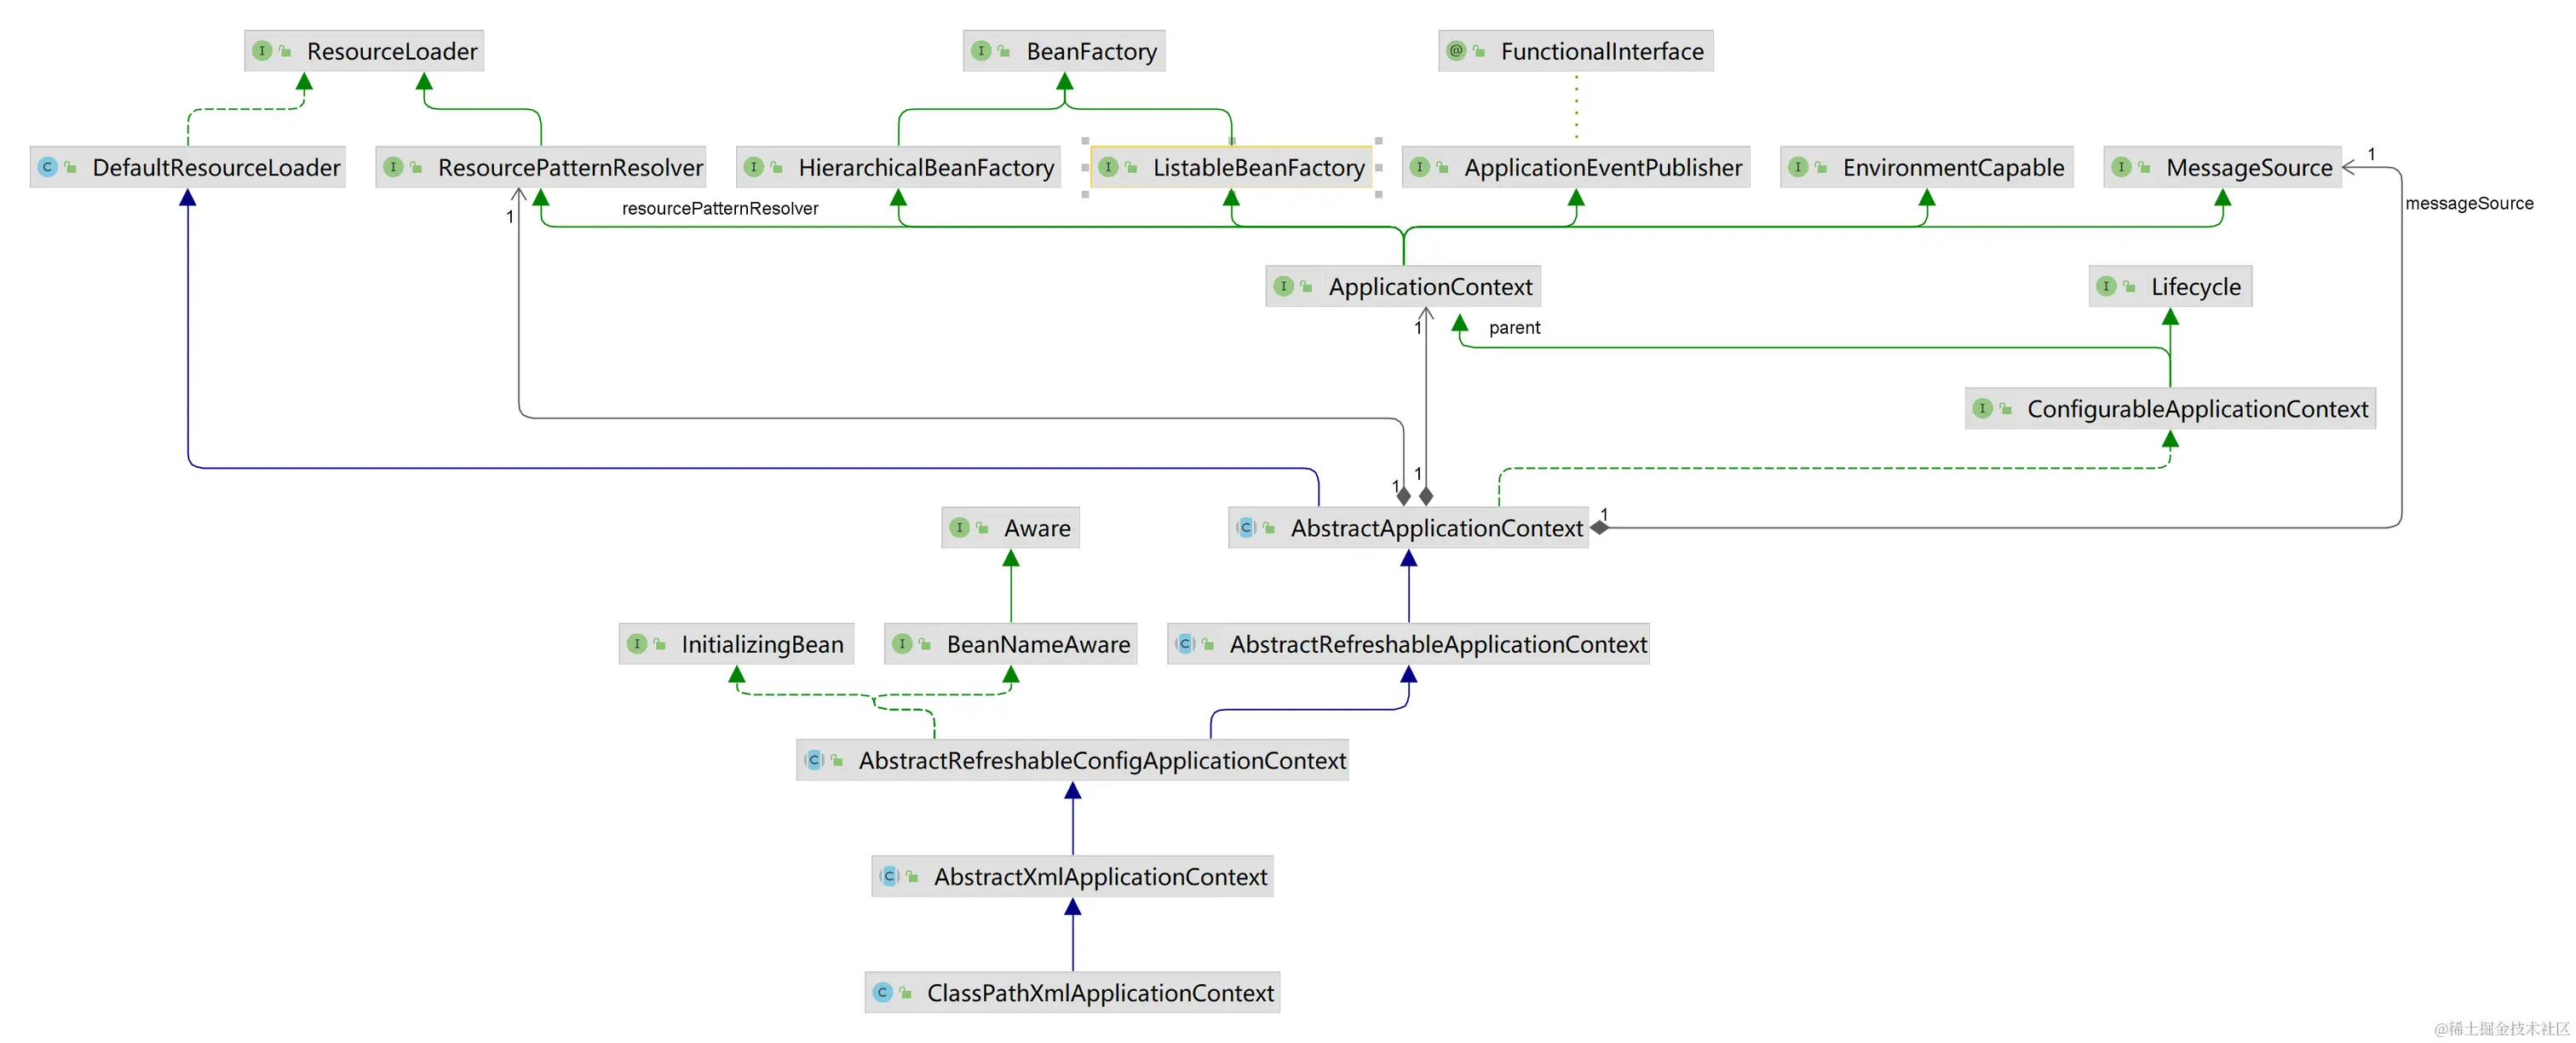This screenshot has width=2576, height=1043.
Task: Click the abstract class icon on AbstractXmlApplicationContext
Action: (x=889, y=877)
